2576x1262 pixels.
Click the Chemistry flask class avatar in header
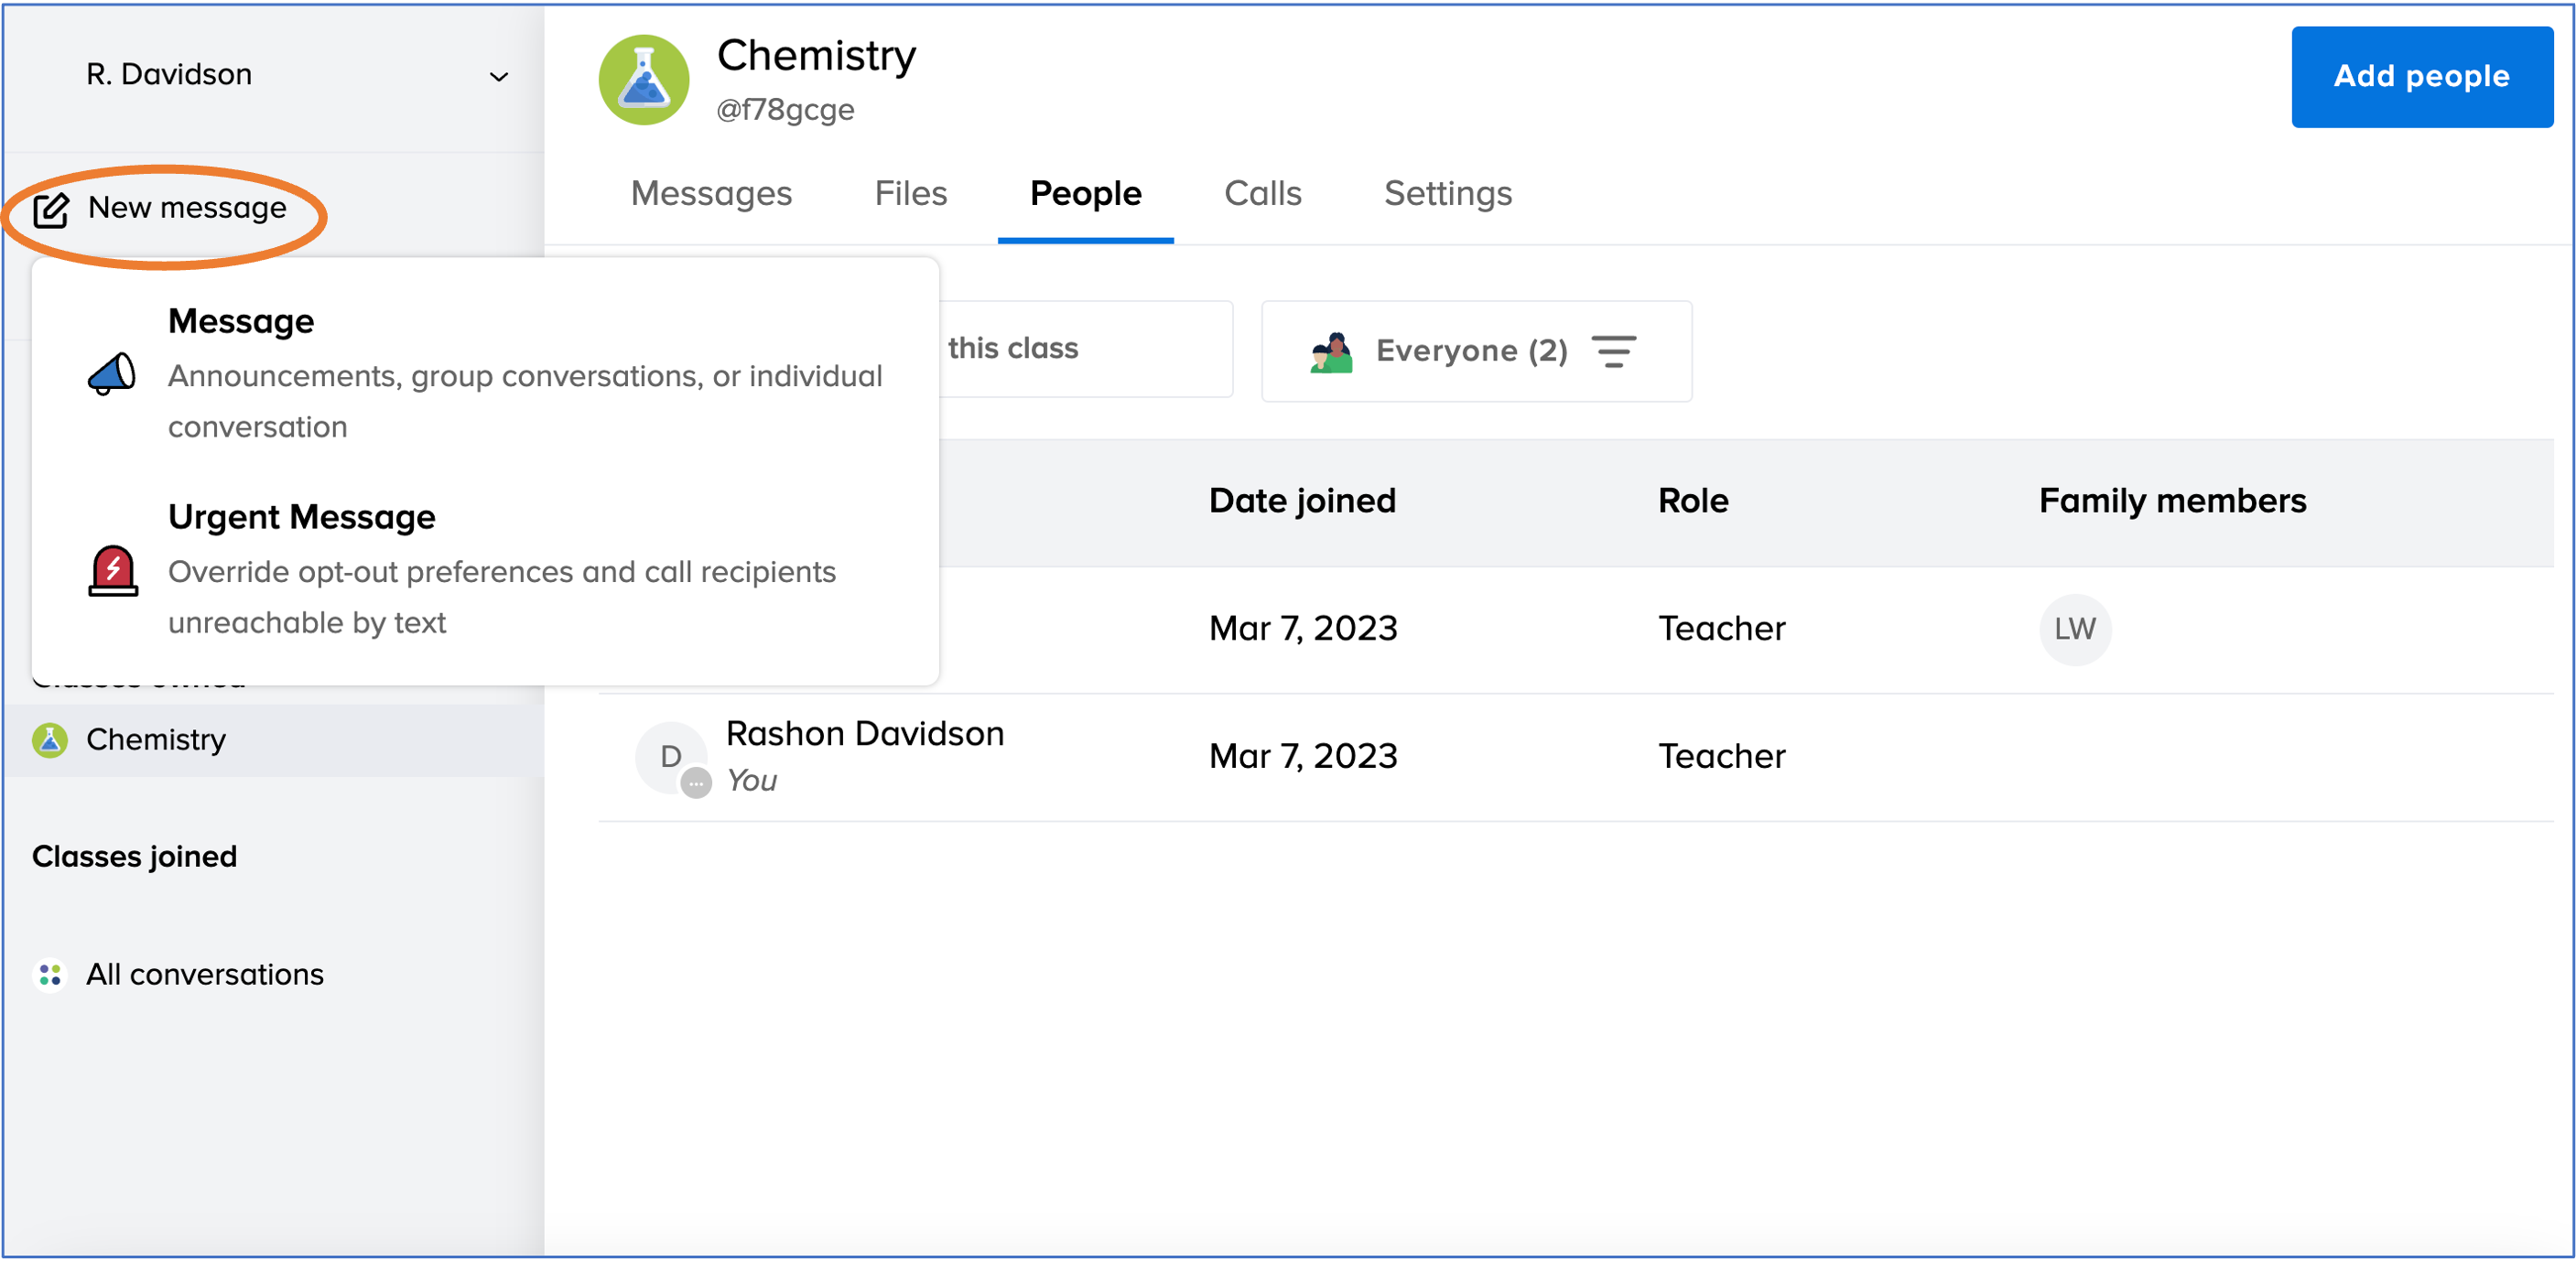pyautogui.click(x=643, y=80)
